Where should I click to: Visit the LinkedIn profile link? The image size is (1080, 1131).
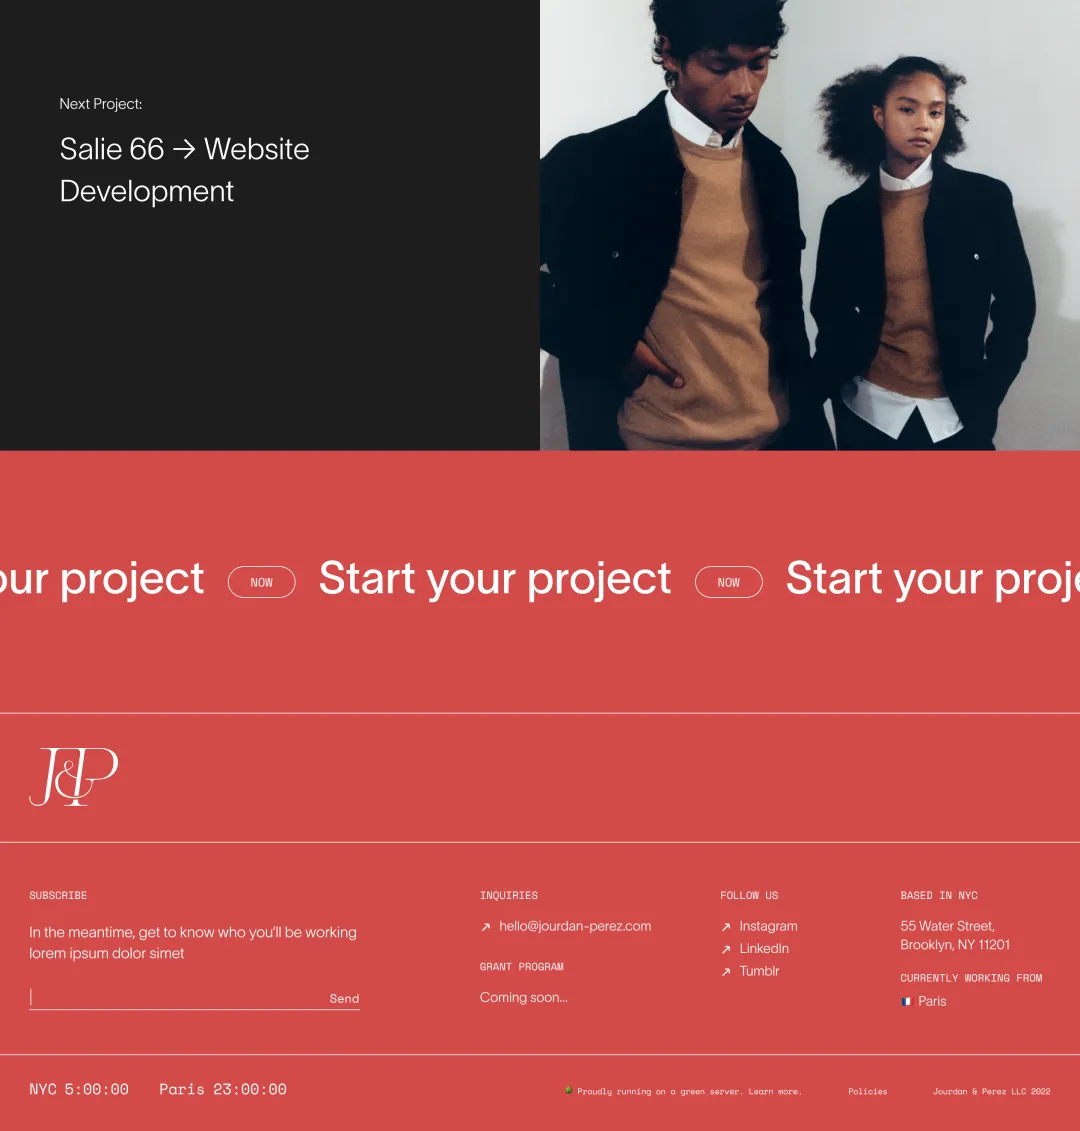(x=764, y=948)
